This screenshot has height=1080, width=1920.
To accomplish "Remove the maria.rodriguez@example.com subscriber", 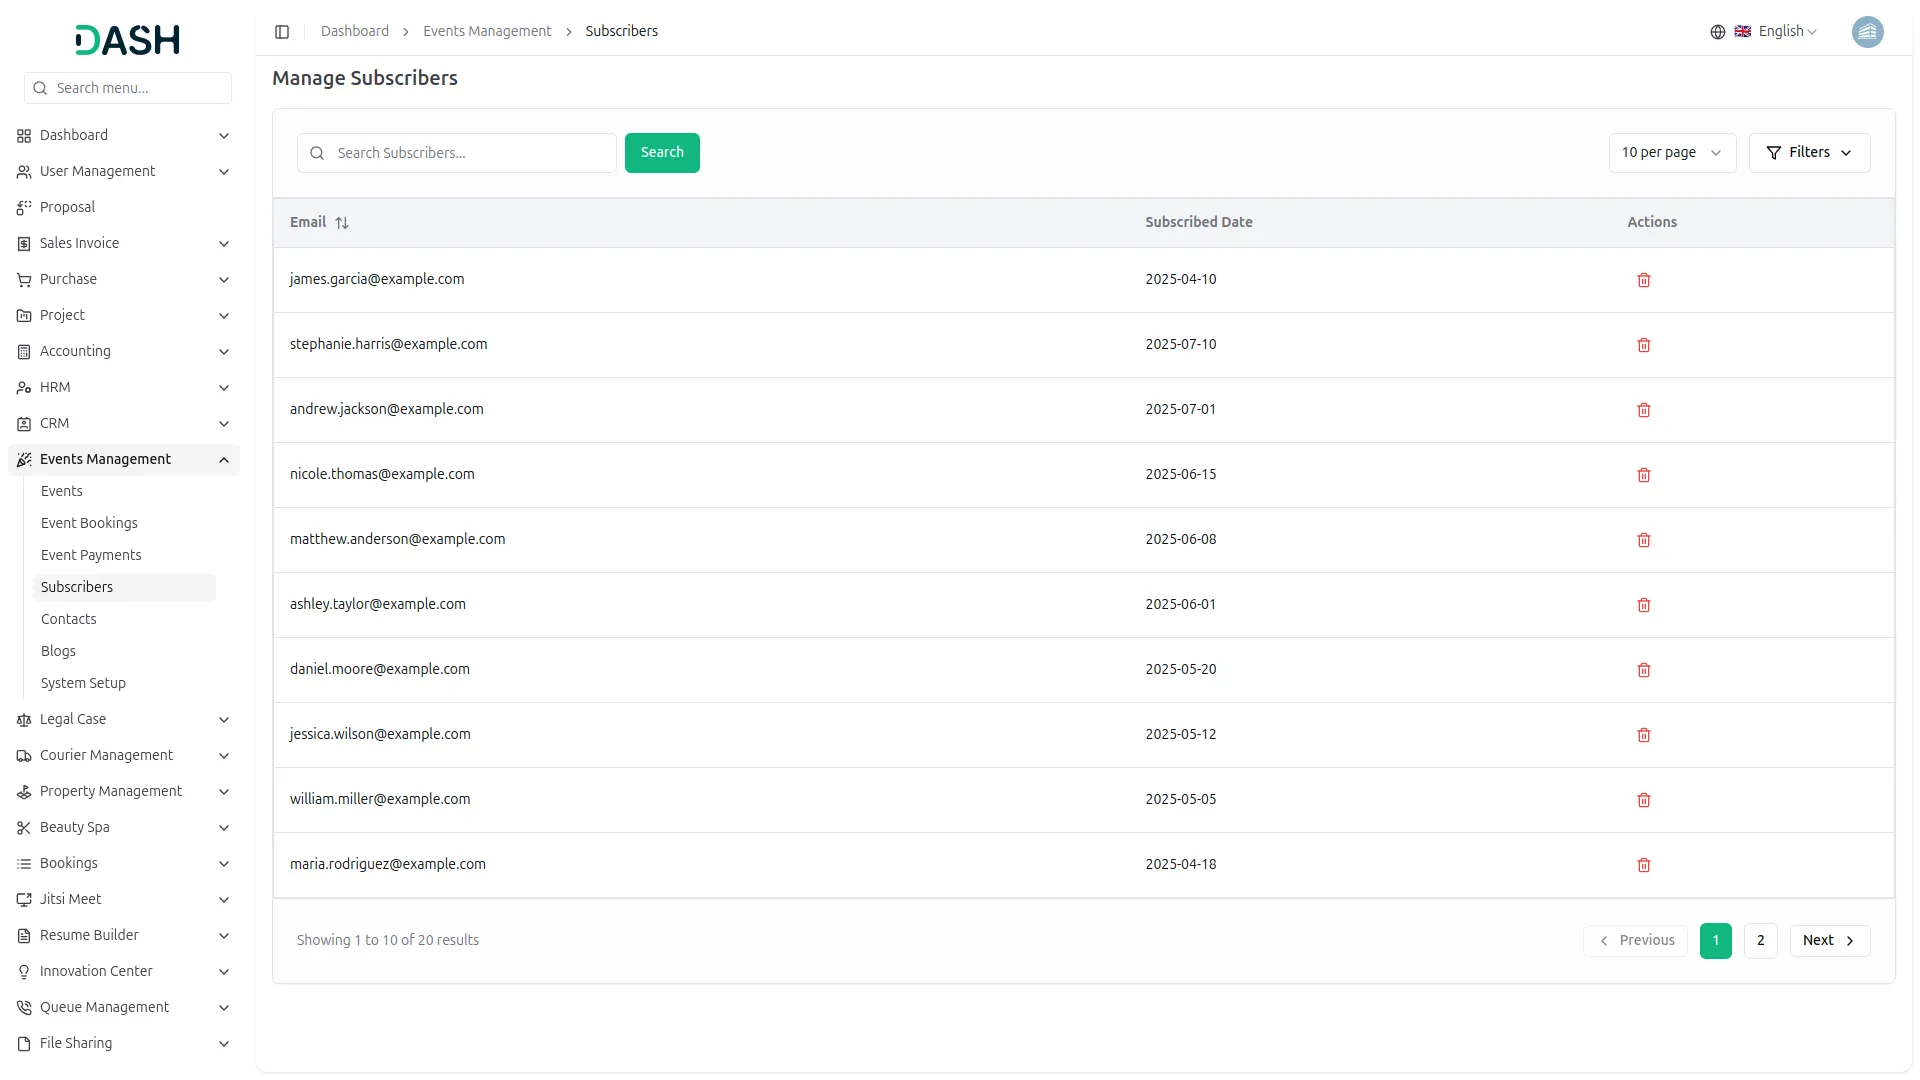I will pos(1643,865).
